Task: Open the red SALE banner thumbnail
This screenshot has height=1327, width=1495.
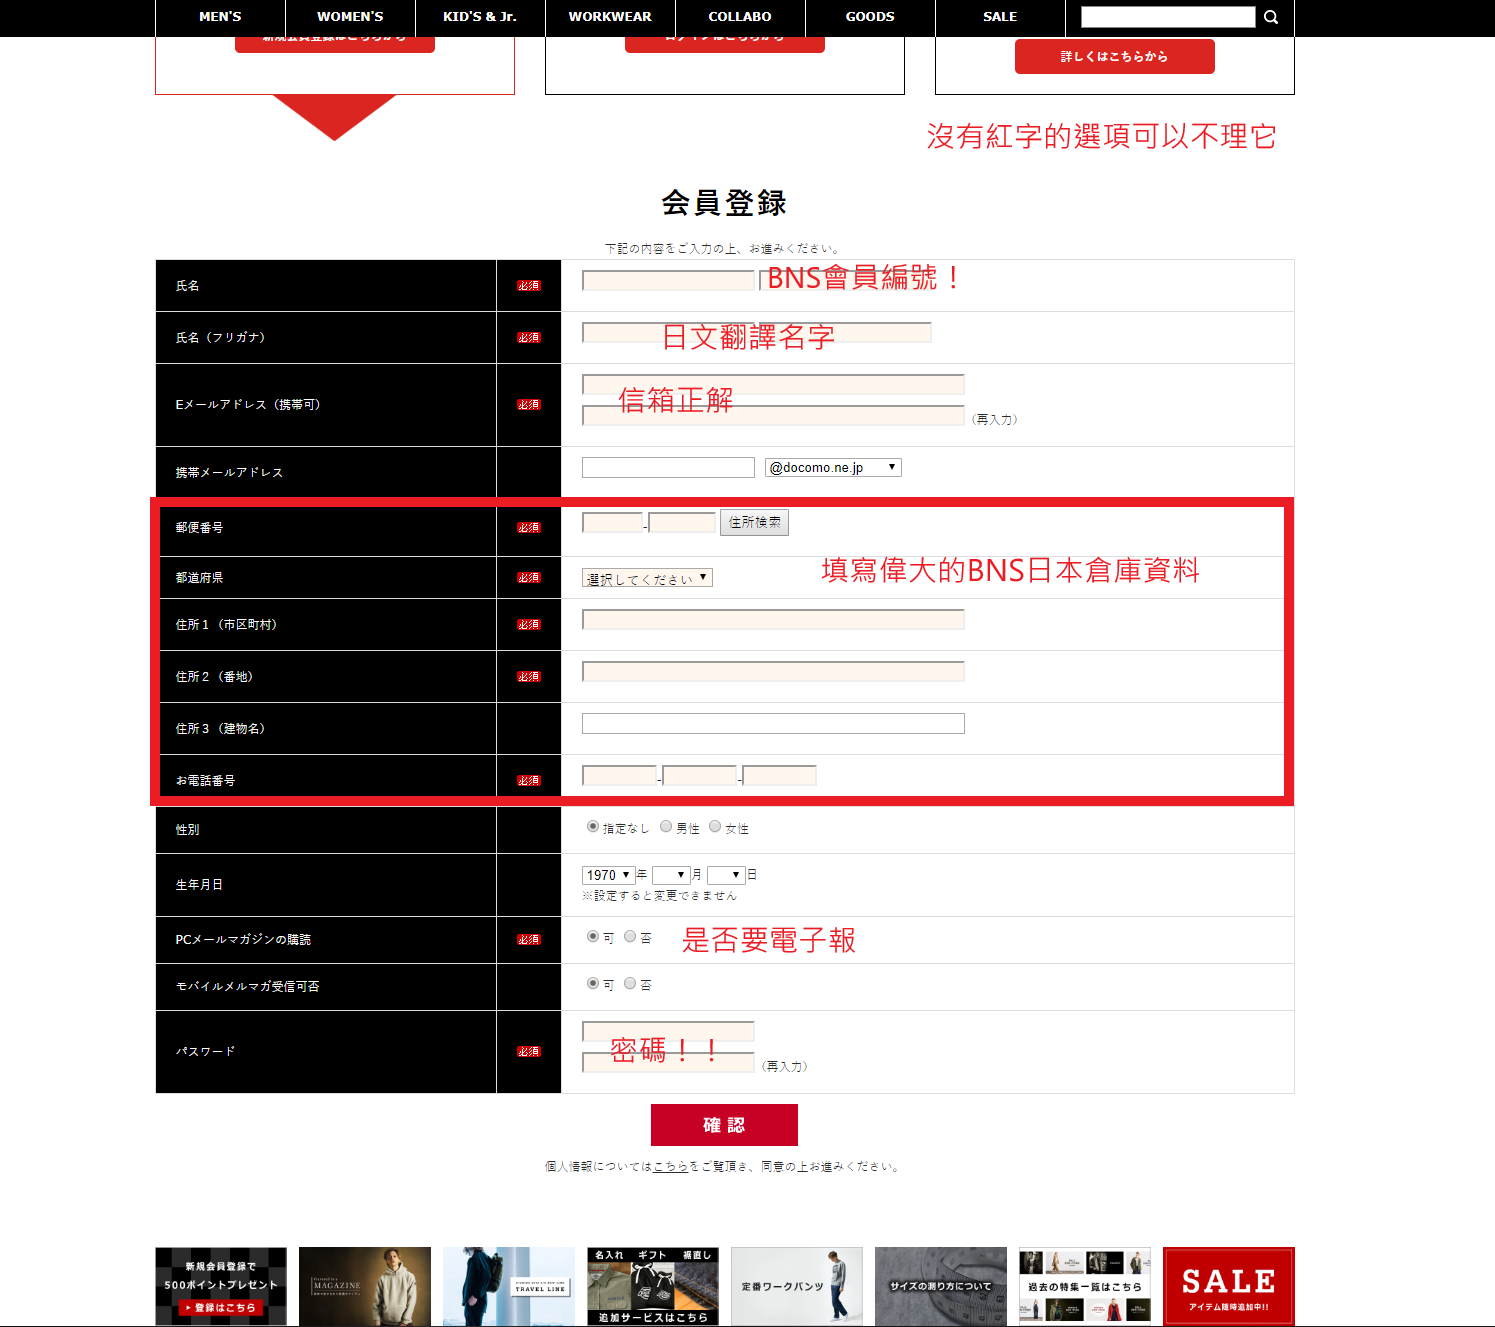Action: 1228,1286
